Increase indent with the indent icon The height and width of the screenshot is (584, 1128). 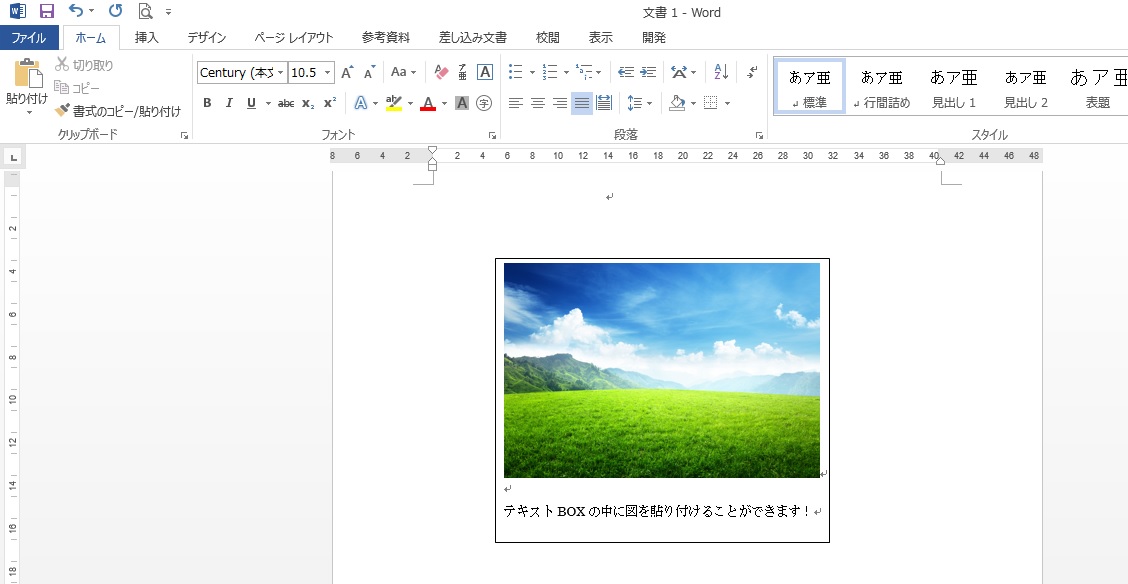click(648, 72)
